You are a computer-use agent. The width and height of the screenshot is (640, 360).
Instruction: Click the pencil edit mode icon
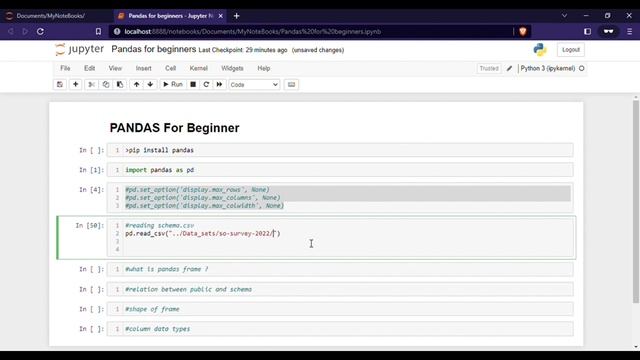509,69
